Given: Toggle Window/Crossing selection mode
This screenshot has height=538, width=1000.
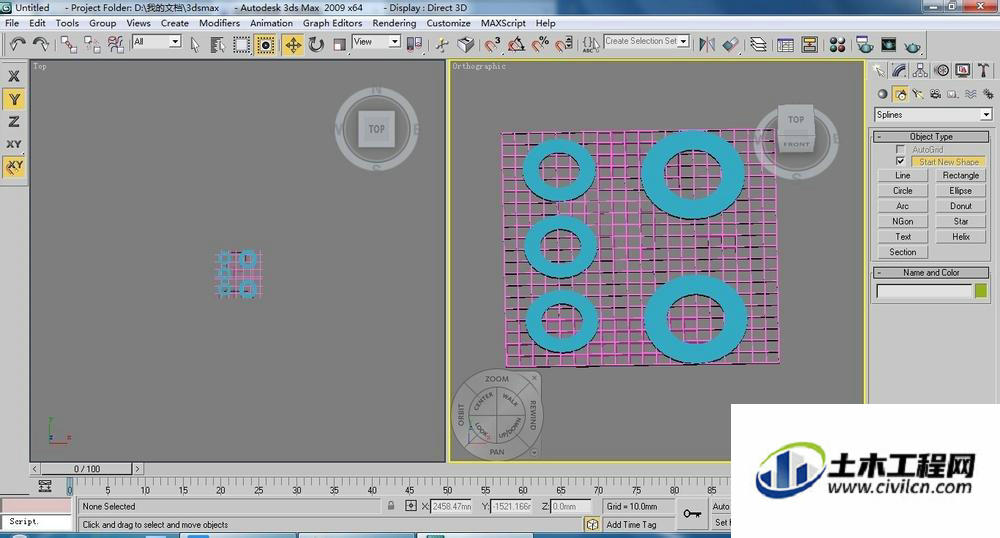Looking at the screenshot, I should pos(265,44).
